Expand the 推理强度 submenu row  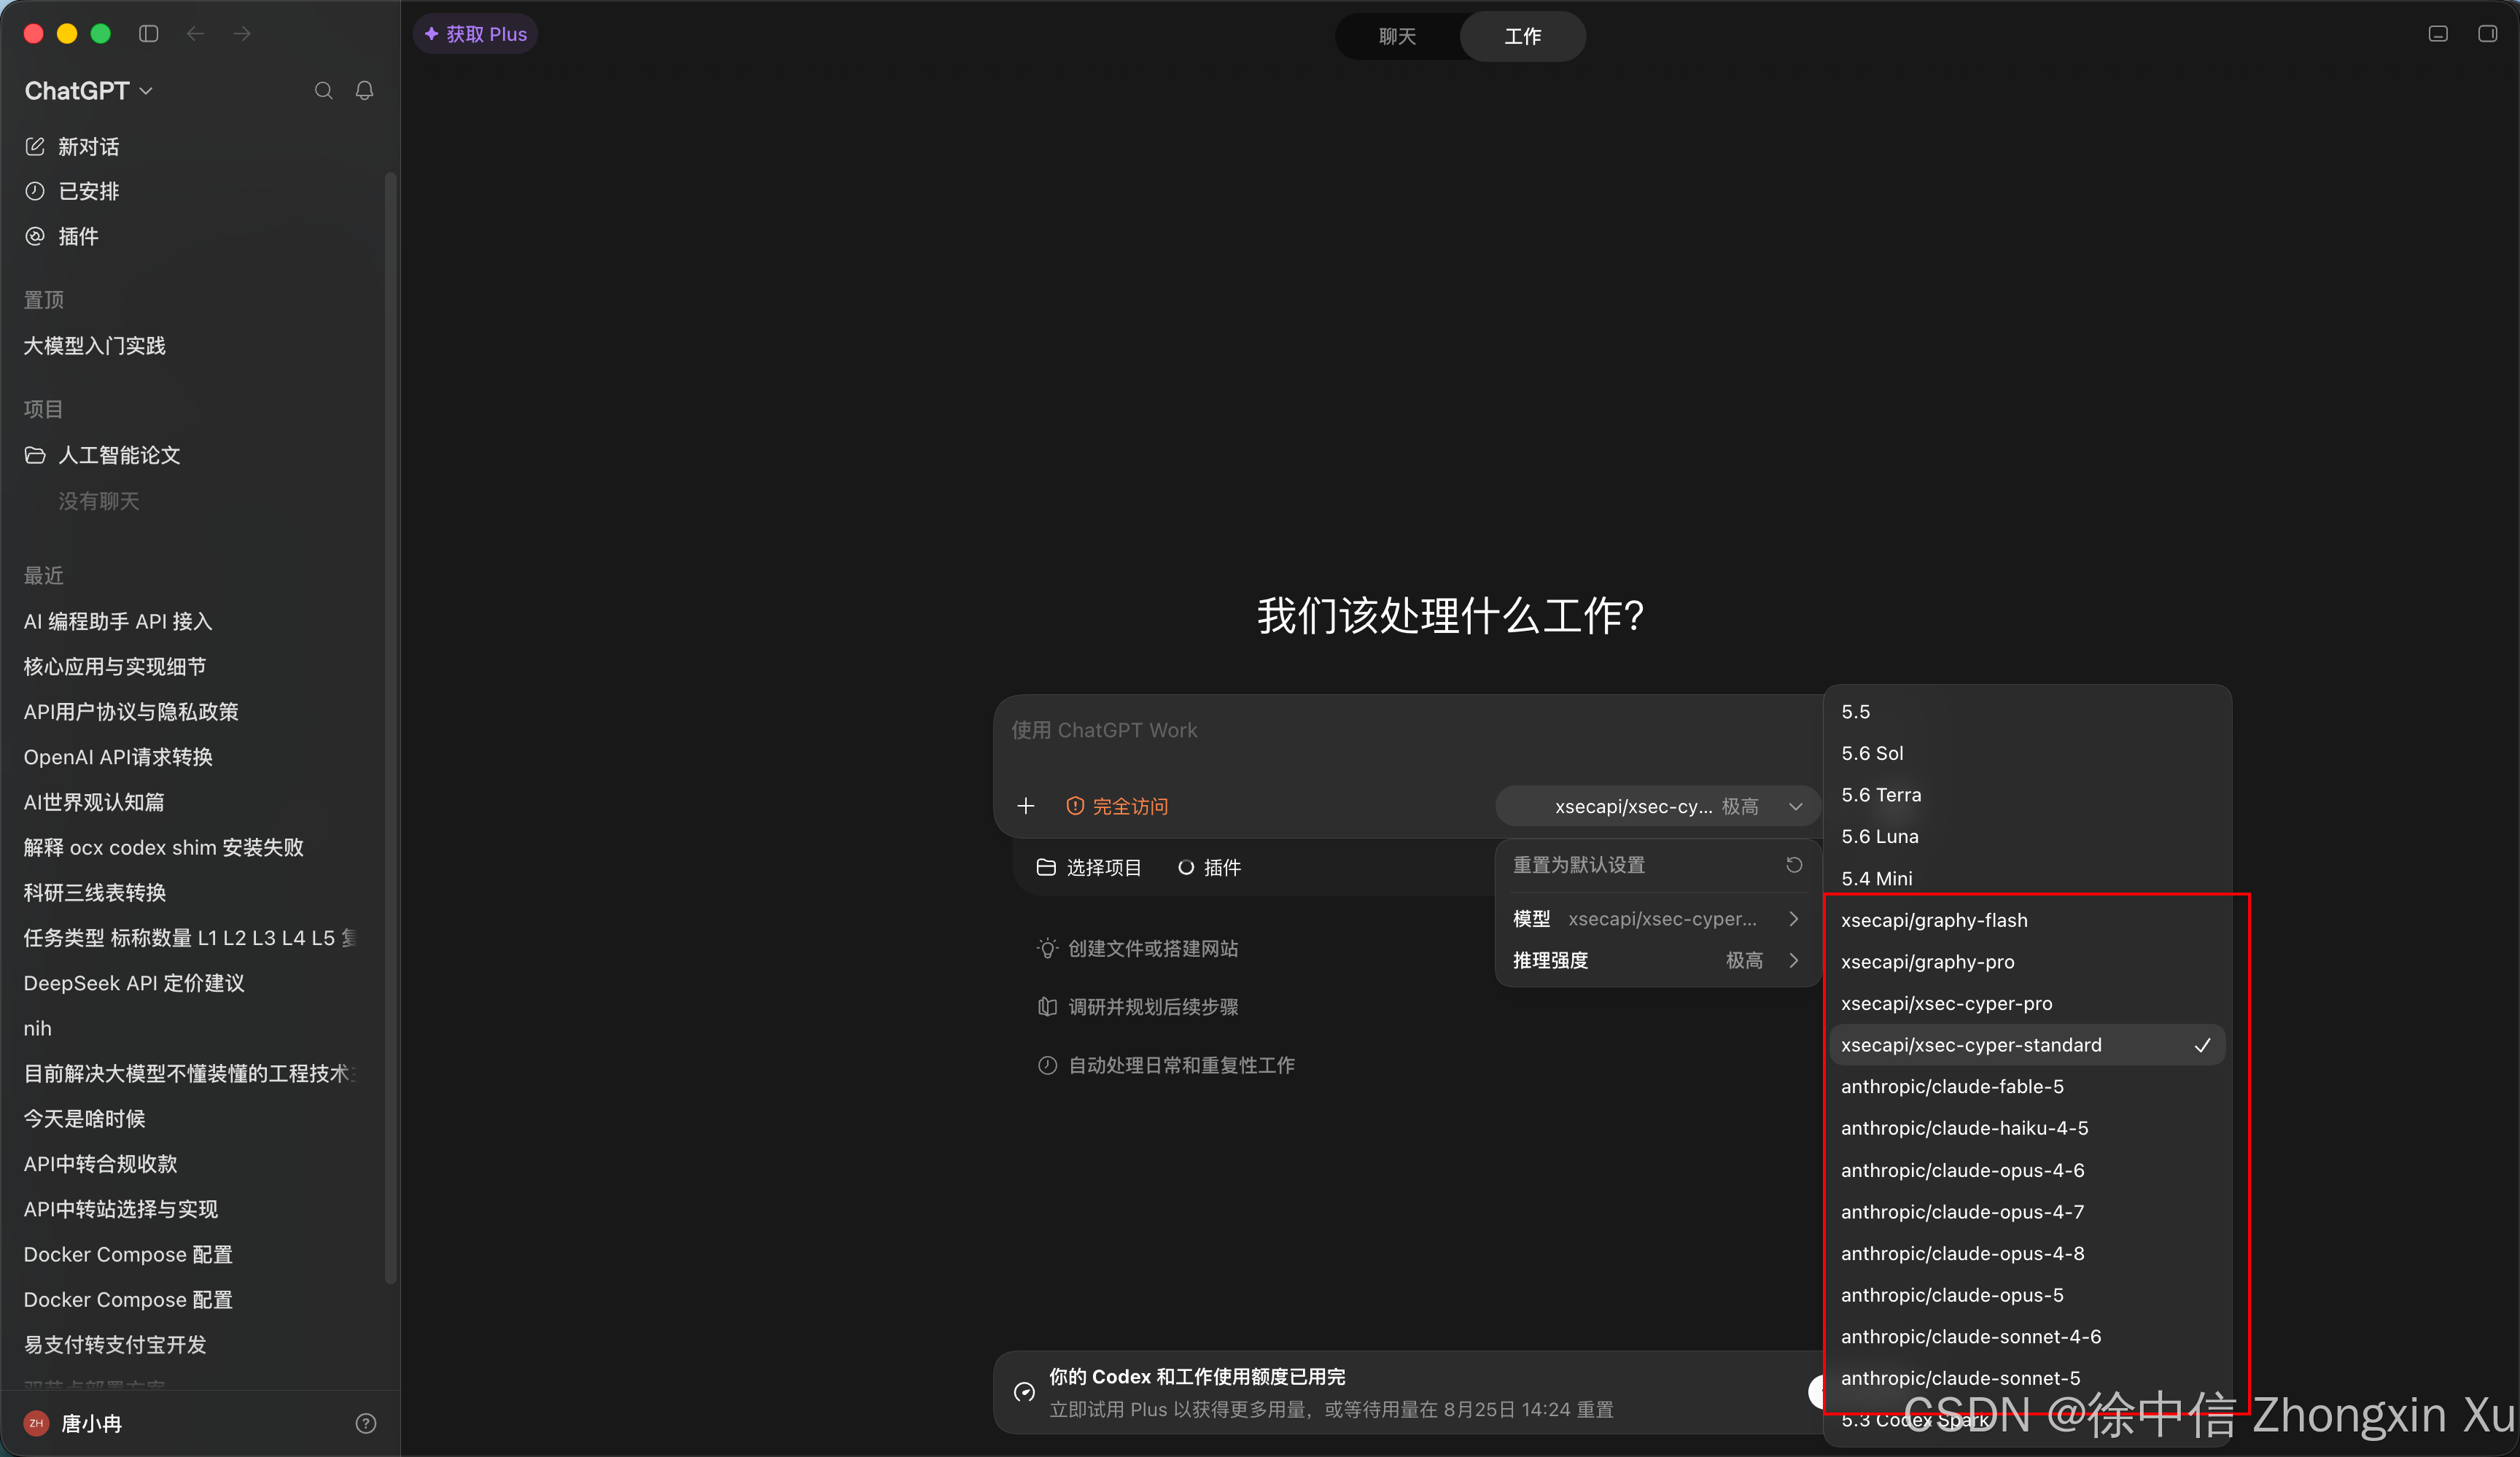coord(1657,961)
